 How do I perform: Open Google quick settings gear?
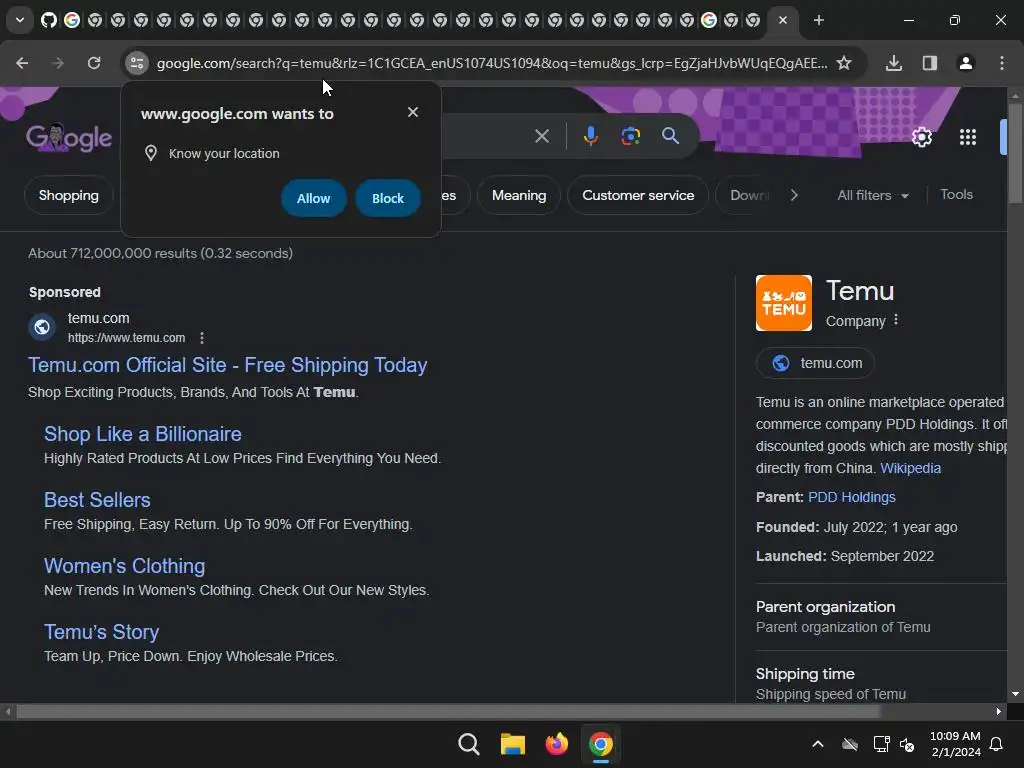point(921,137)
